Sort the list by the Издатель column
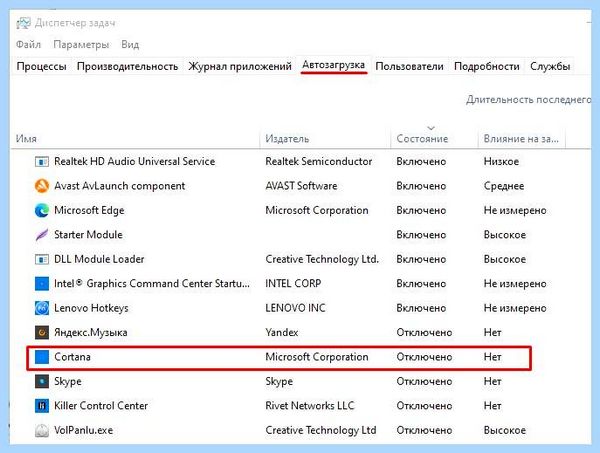 287,139
